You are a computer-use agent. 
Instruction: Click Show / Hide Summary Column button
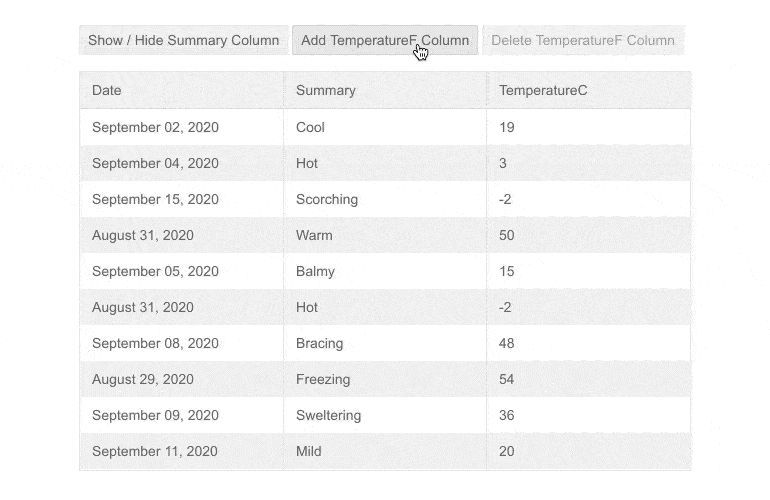click(183, 41)
